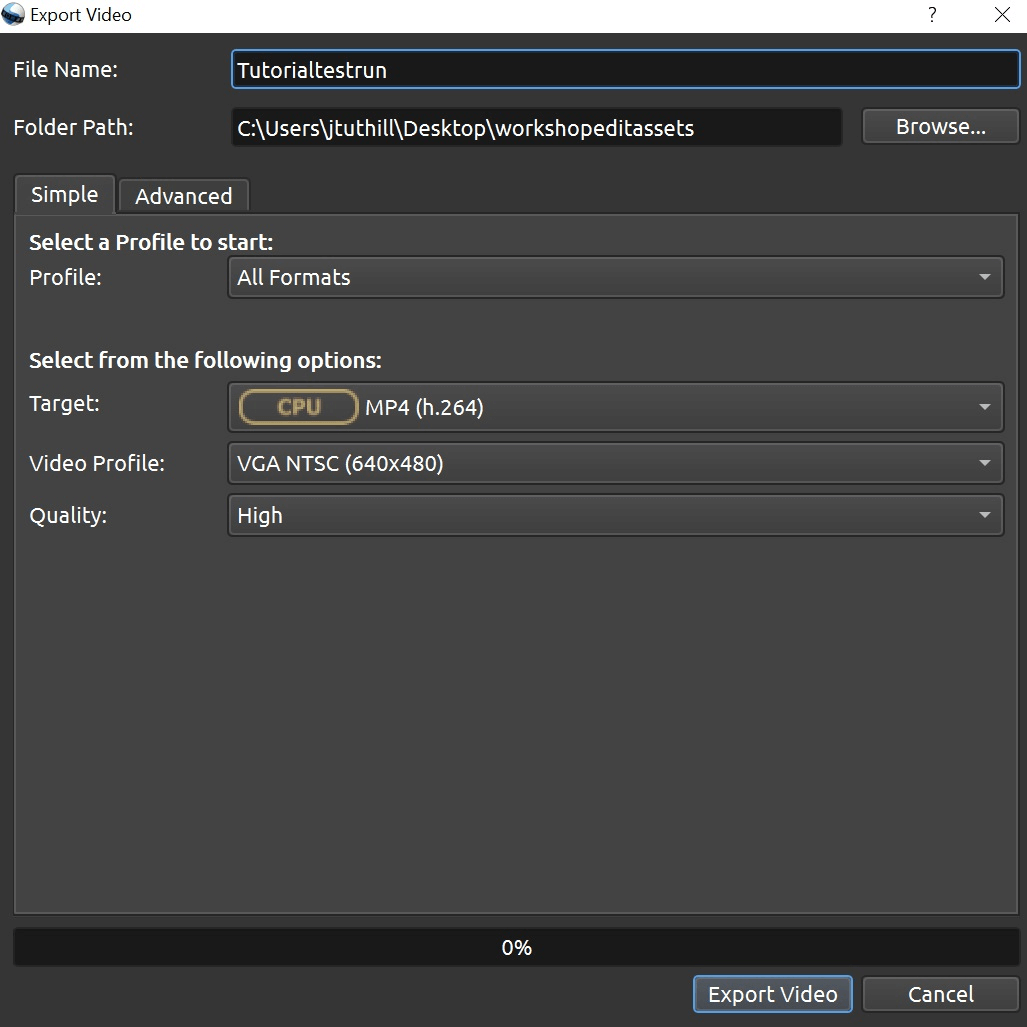Click the OpenShot logo in title bar
This screenshot has height=1027, width=1027.
[x=14, y=15]
